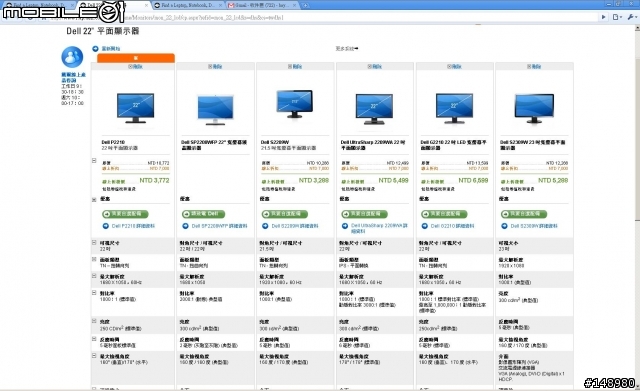Remove the Dell G2210 column via 移除
Screen dimensions: 640x391
454,67
